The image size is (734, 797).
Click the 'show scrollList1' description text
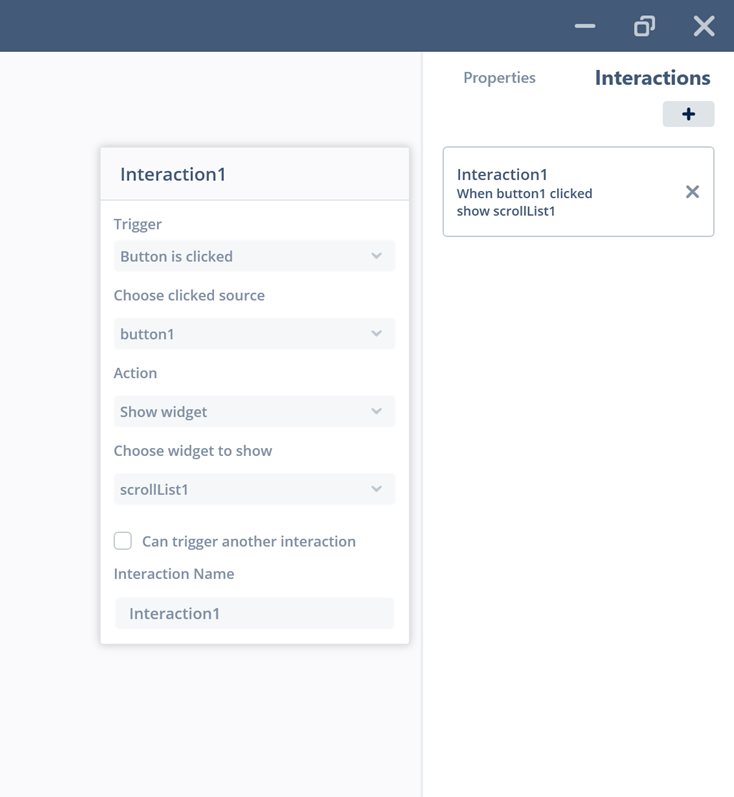pos(506,211)
